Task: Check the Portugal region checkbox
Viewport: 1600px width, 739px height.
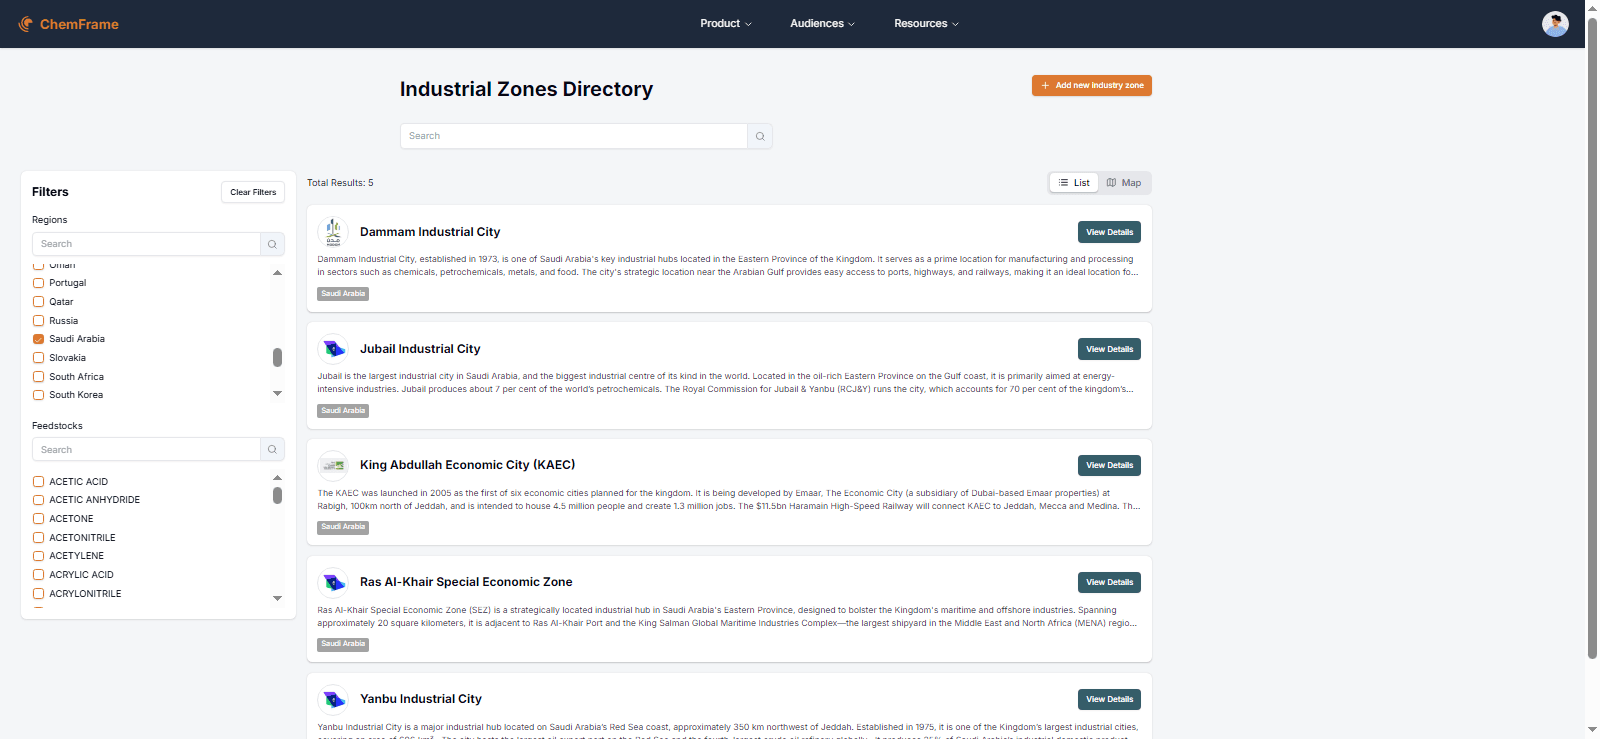Action: click(38, 283)
